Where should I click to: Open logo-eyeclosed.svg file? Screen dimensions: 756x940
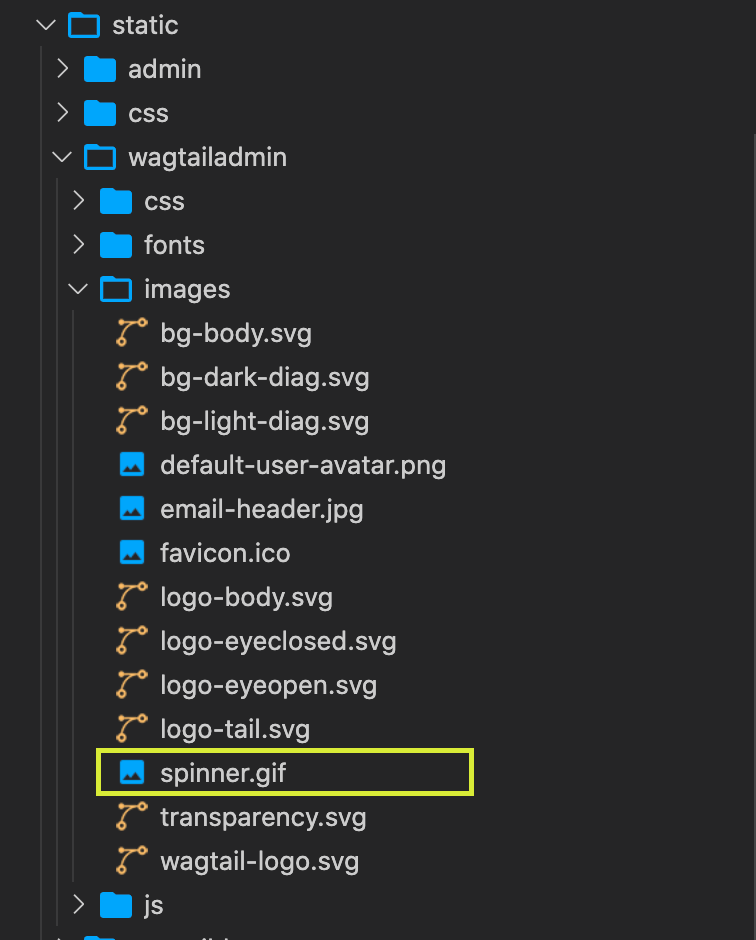click(x=278, y=641)
